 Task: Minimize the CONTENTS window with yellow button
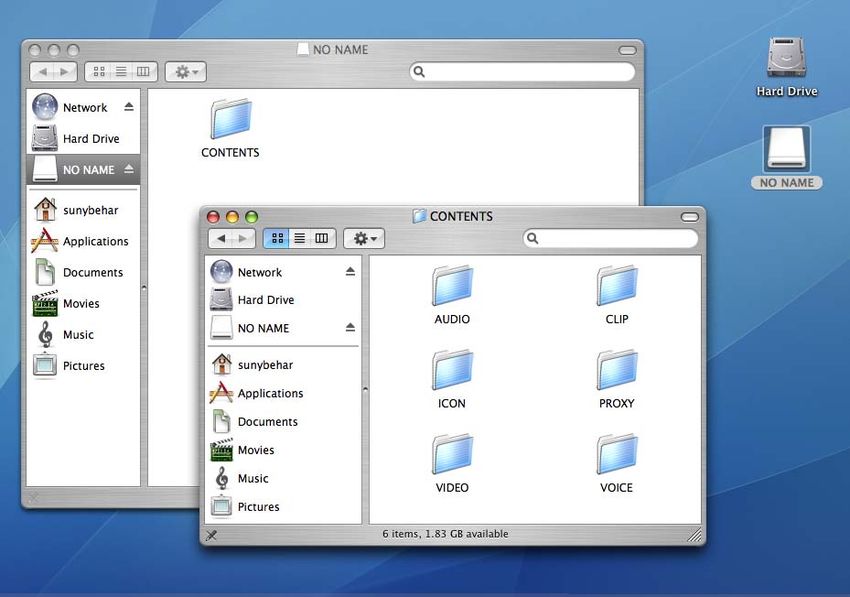point(233,217)
